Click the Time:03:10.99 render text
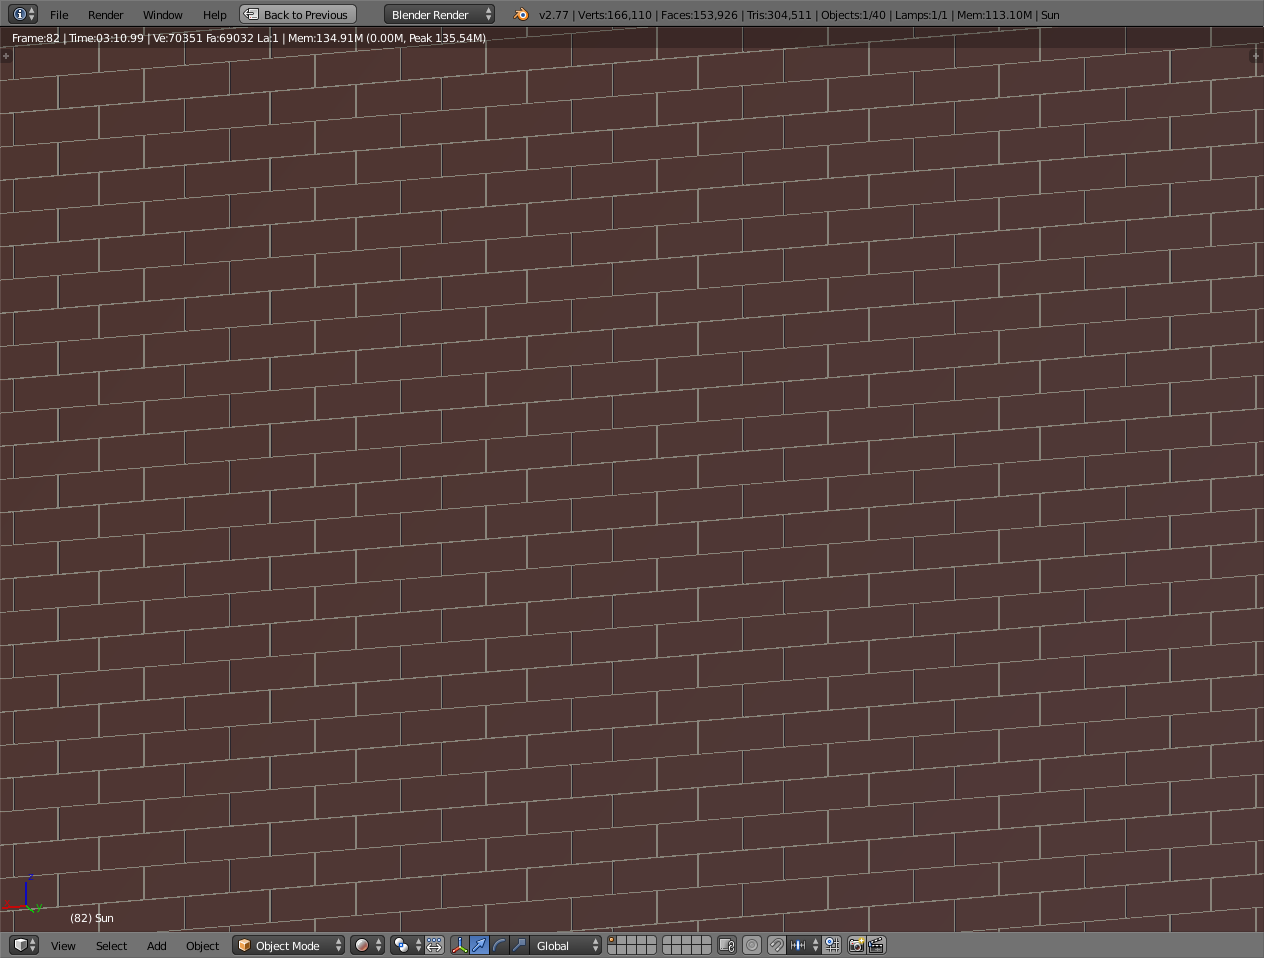 106,38
